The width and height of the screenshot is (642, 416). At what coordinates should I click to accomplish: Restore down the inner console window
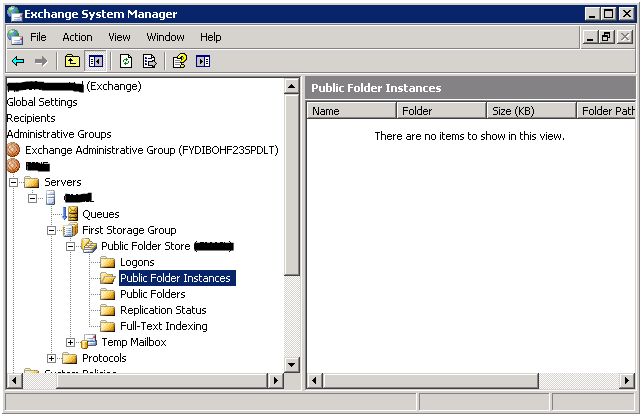coord(606,37)
